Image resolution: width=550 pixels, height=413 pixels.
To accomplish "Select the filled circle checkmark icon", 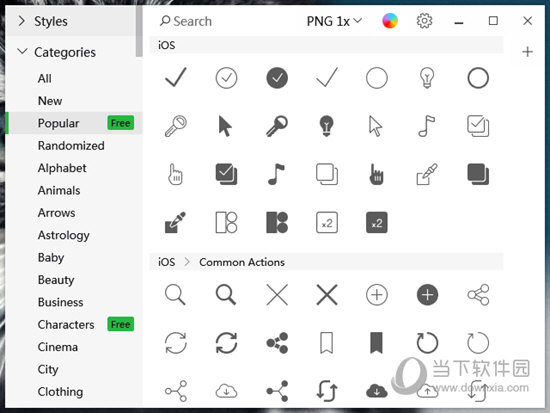I will click(277, 78).
